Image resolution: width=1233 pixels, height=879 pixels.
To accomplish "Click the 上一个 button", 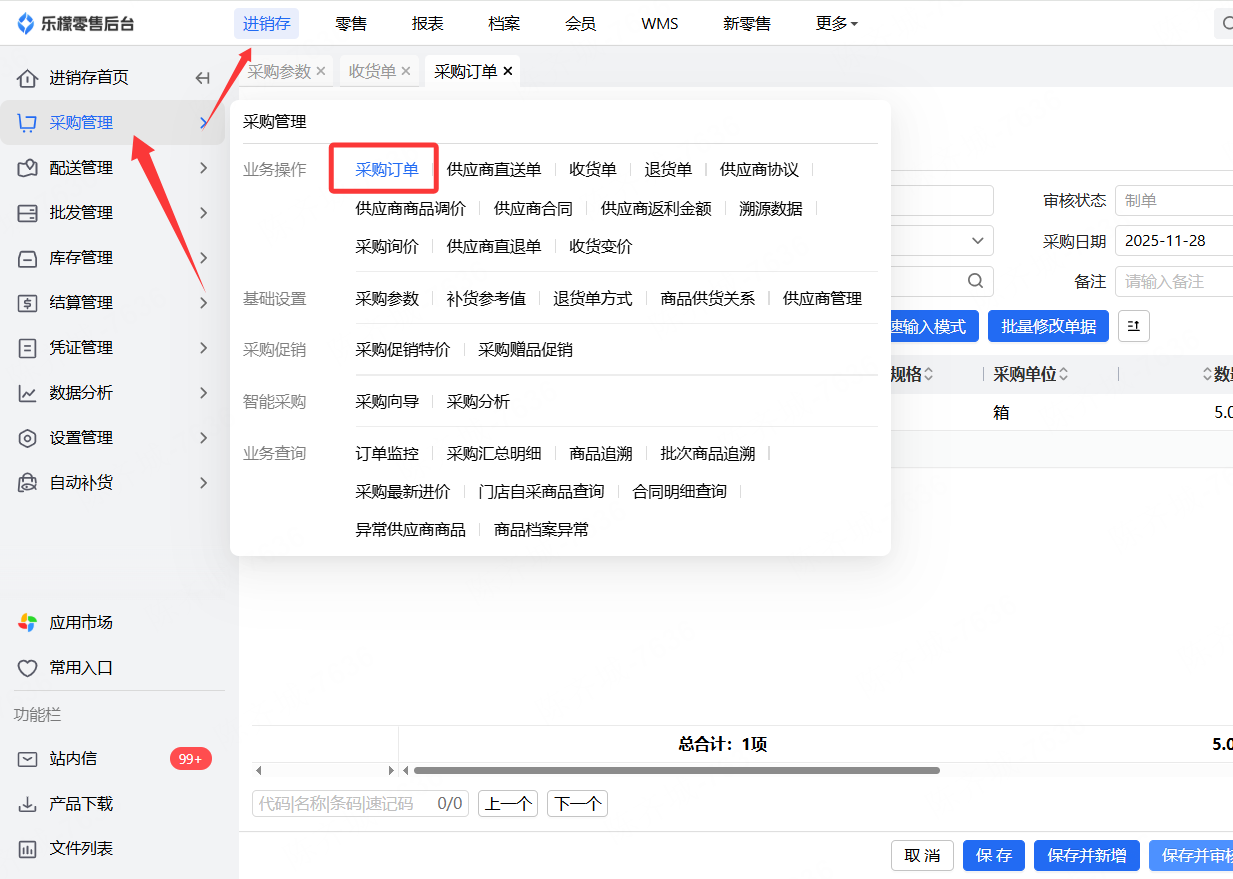I will pyautogui.click(x=508, y=803).
